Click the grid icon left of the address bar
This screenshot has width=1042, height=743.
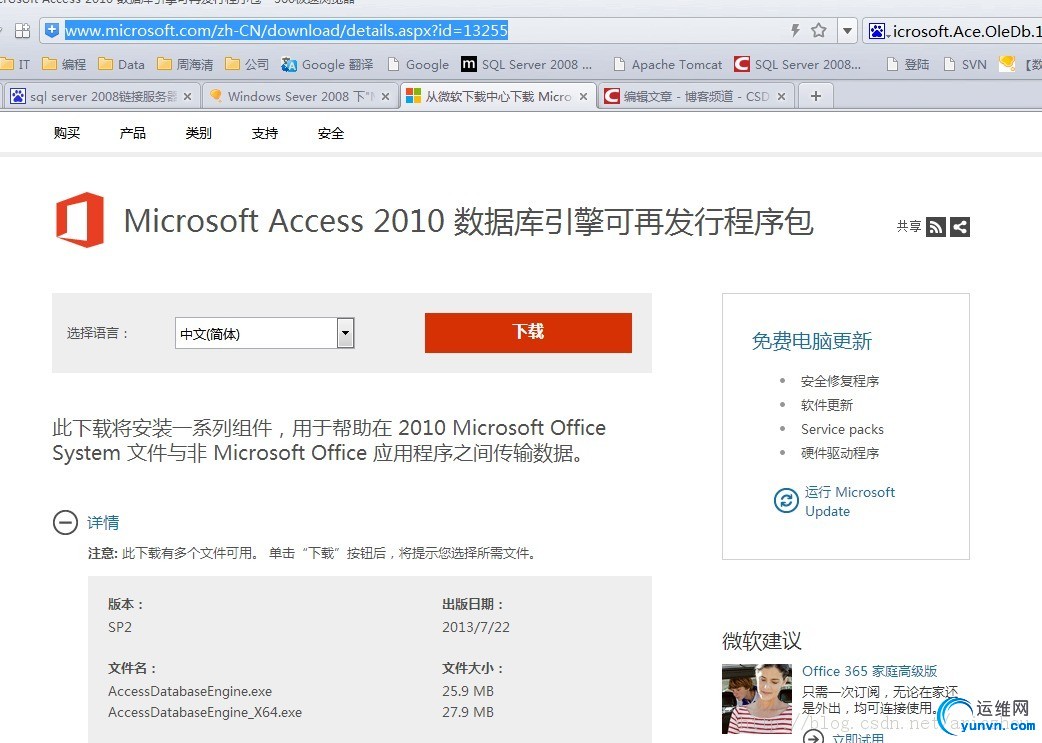(x=23, y=31)
